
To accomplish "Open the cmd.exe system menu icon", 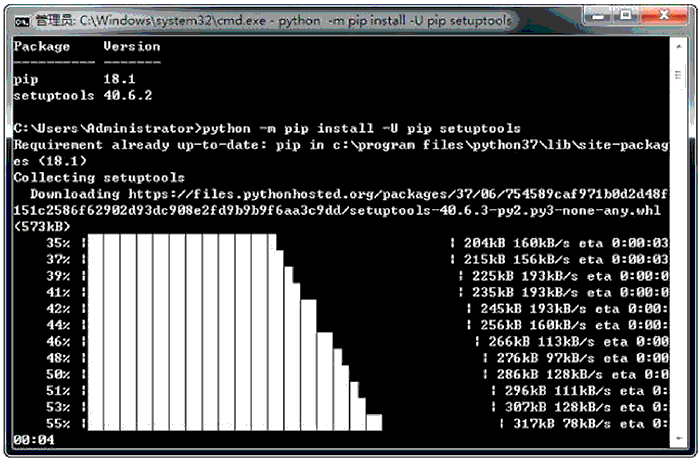I will pos(21,21).
